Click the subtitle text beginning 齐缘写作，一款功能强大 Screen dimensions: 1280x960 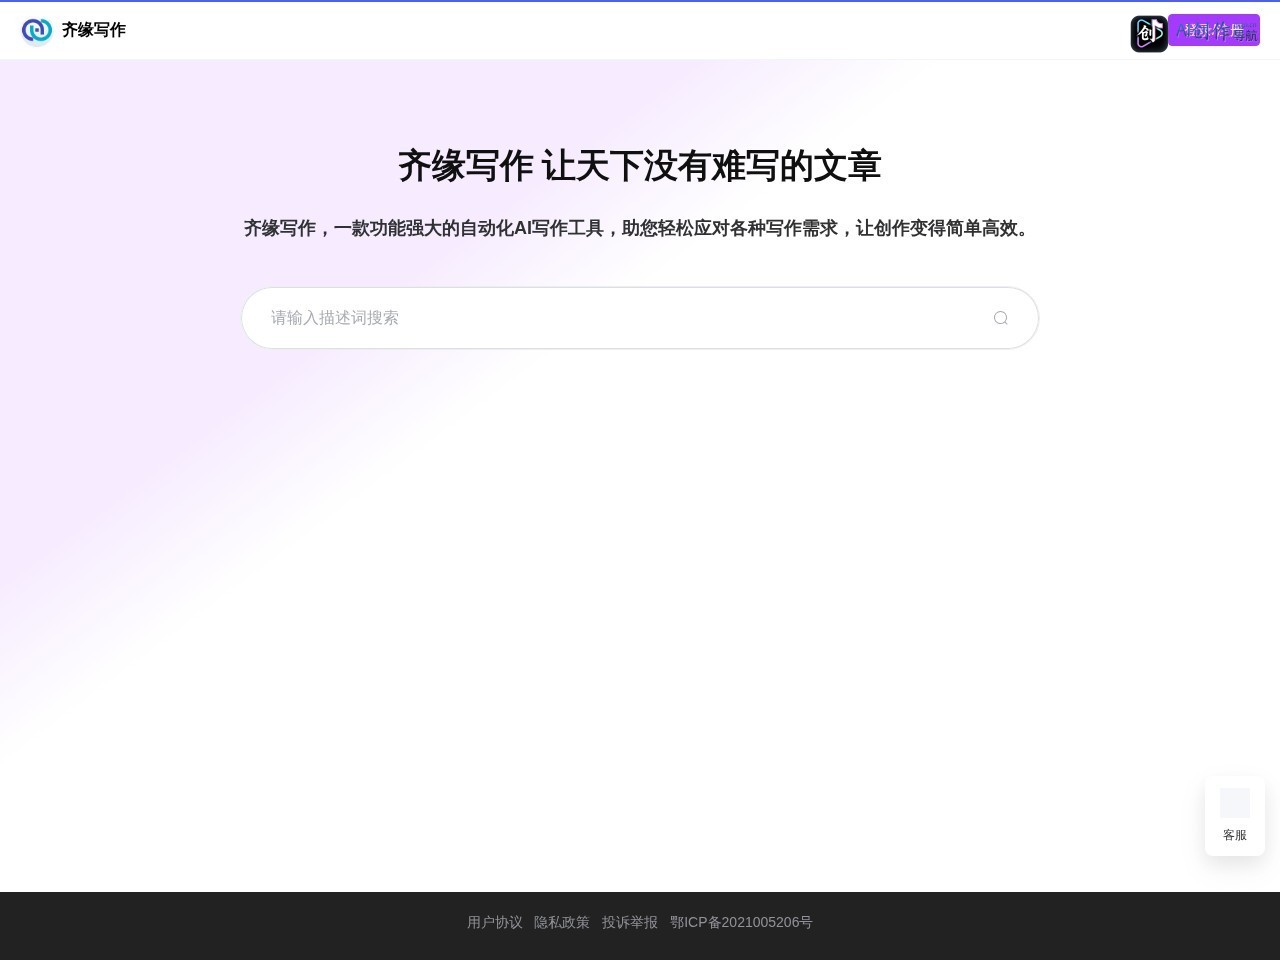click(640, 228)
